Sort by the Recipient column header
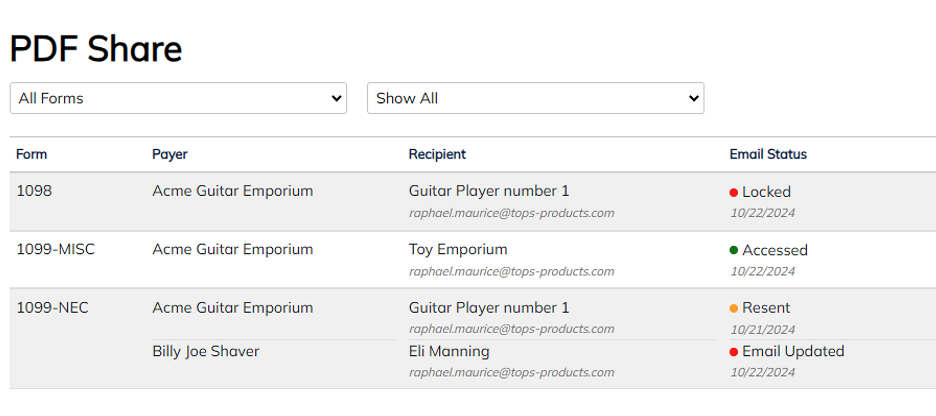This screenshot has height=416, width=936. coord(437,154)
